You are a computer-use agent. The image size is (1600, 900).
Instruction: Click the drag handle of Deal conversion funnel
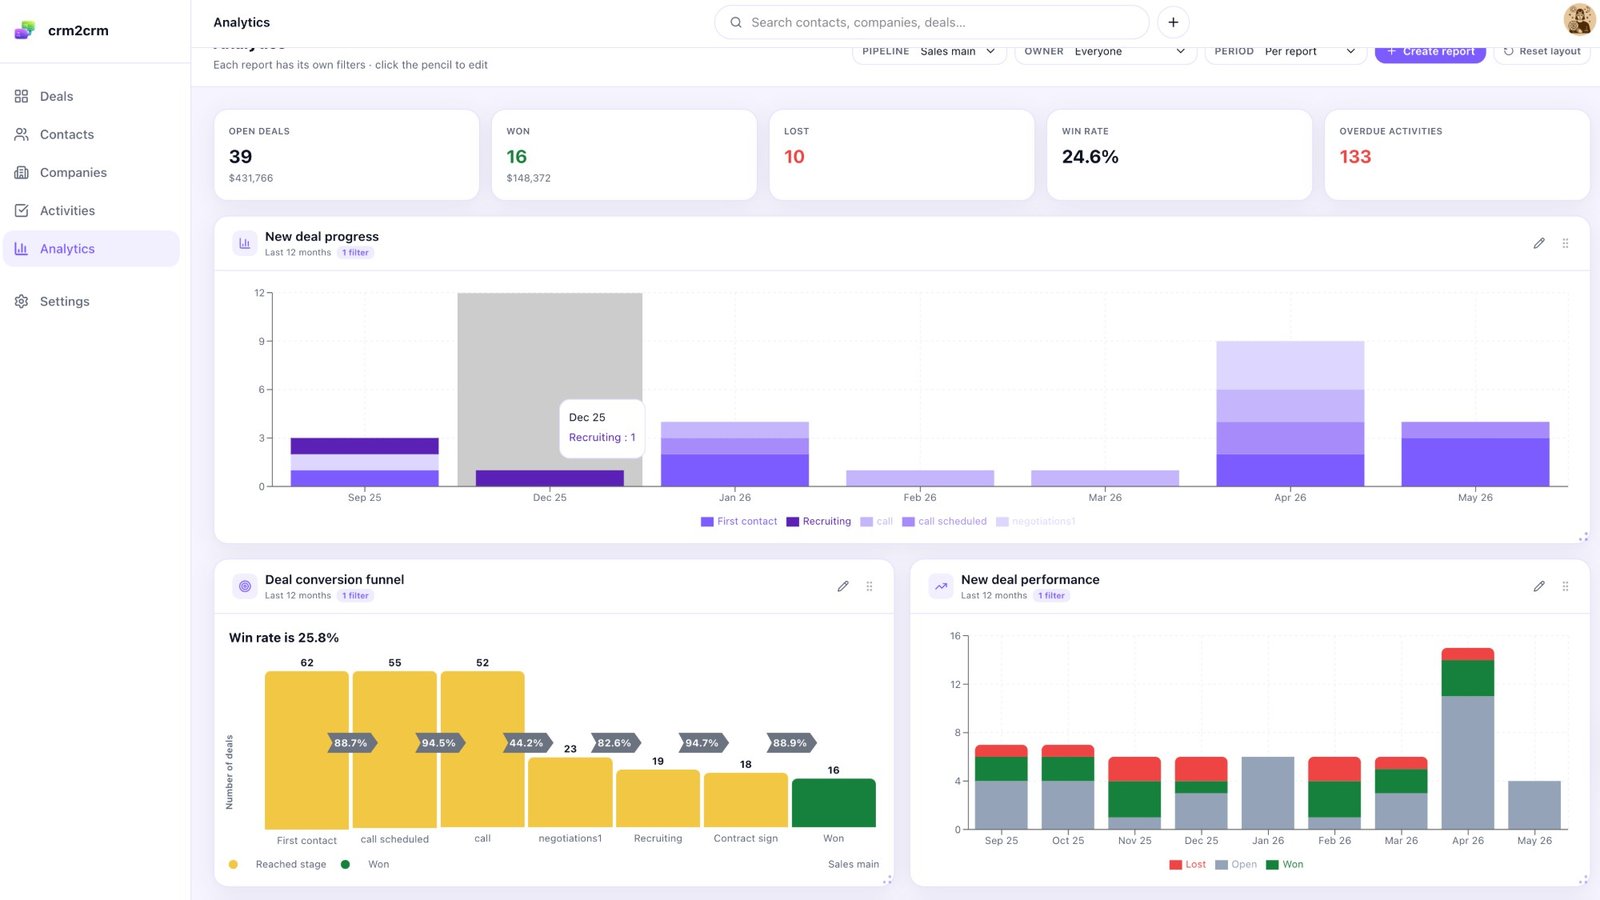point(869,586)
